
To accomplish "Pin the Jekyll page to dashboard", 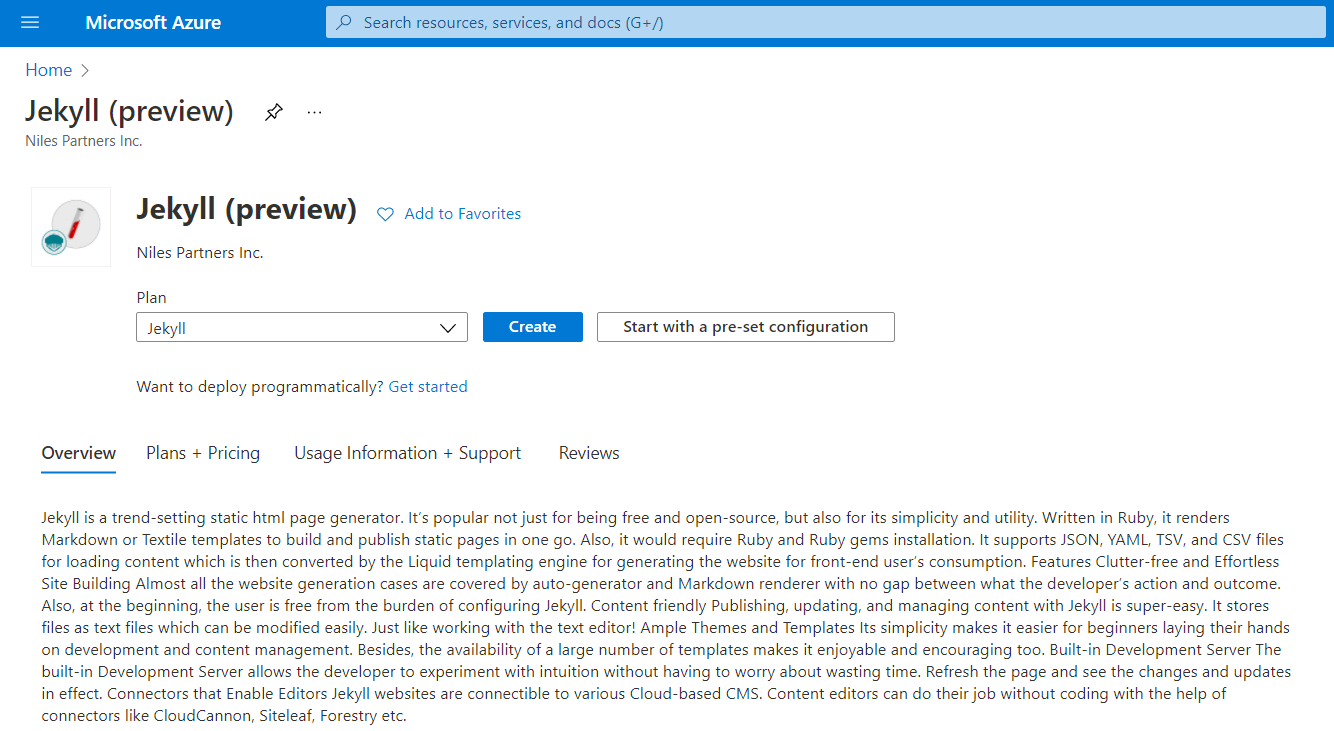I will (273, 111).
